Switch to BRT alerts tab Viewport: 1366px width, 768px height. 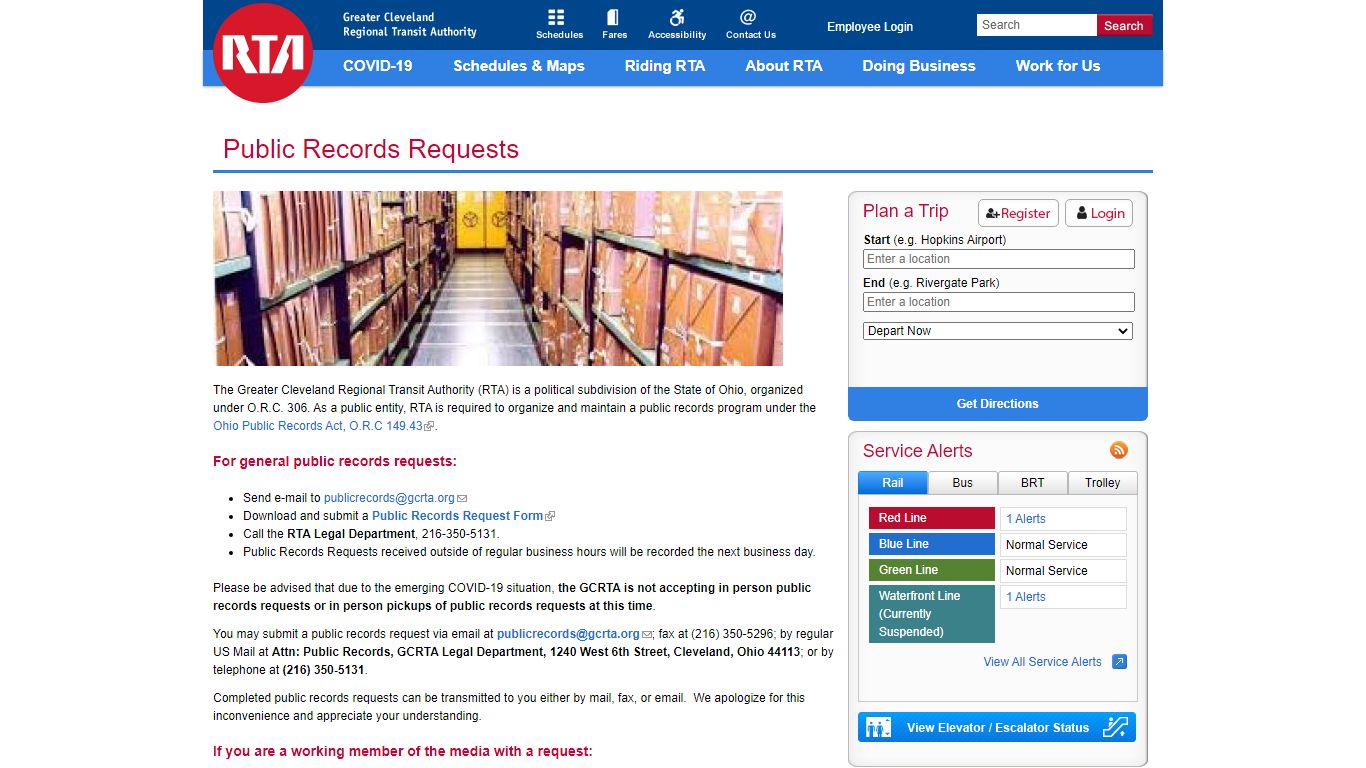(x=1033, y=483)
